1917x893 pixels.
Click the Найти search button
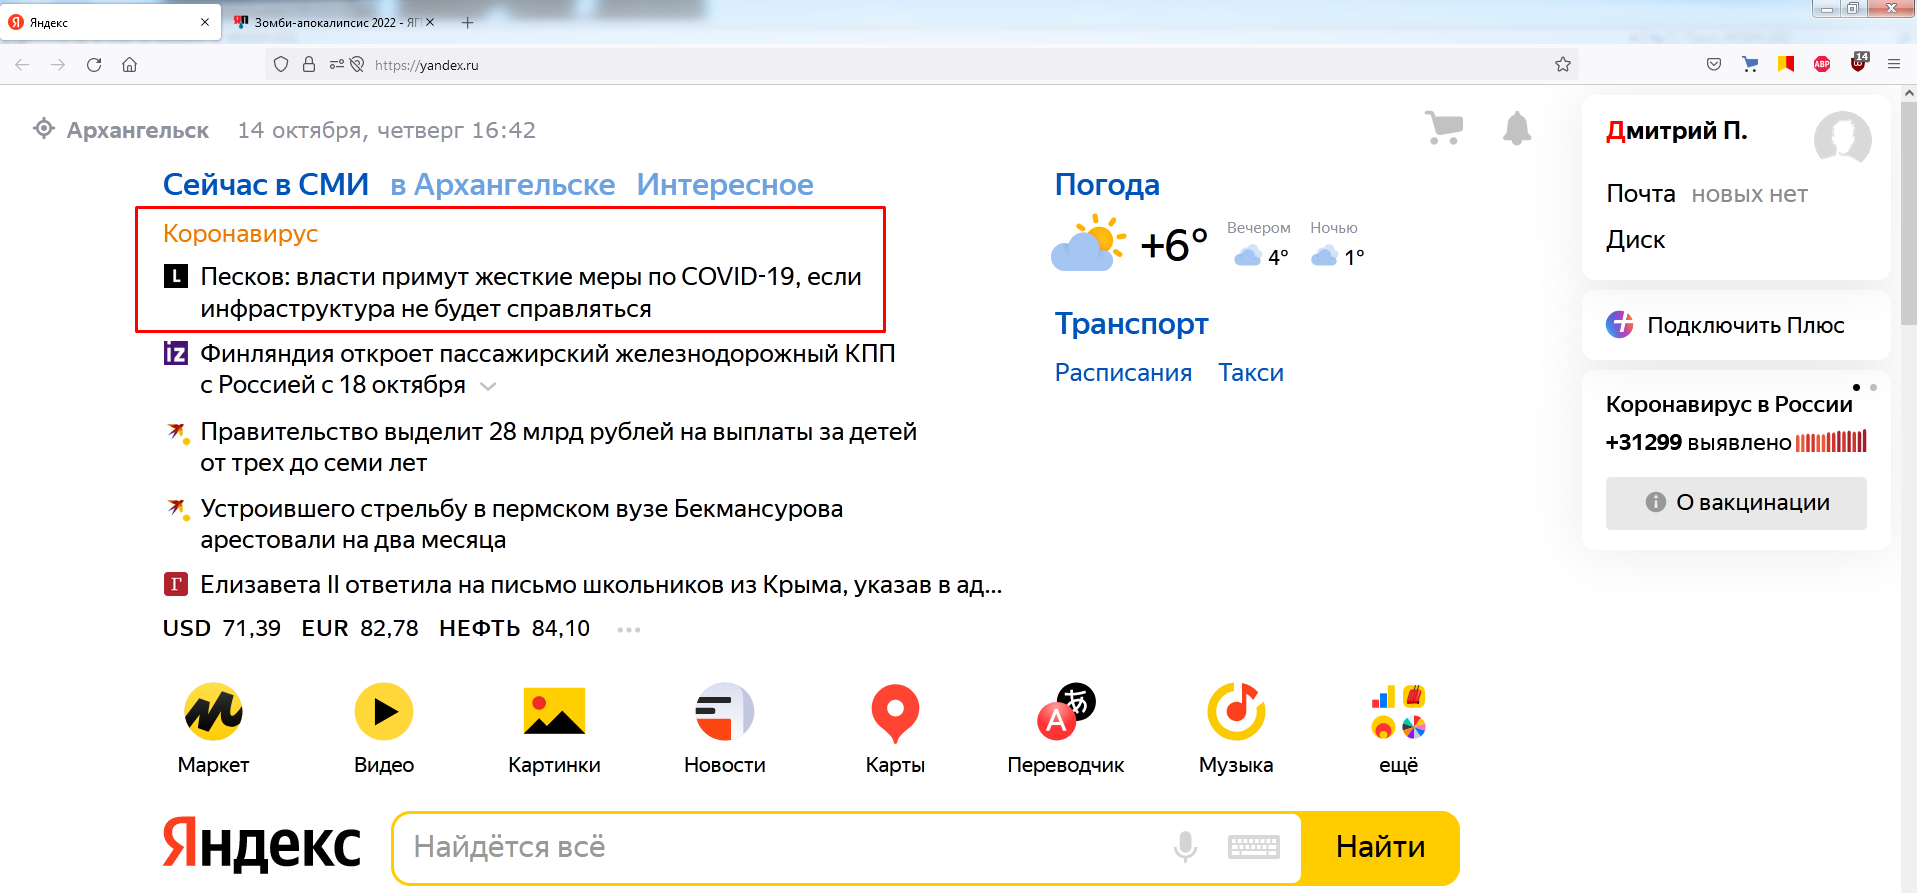pyautogui.click(x=1380, y=848)
